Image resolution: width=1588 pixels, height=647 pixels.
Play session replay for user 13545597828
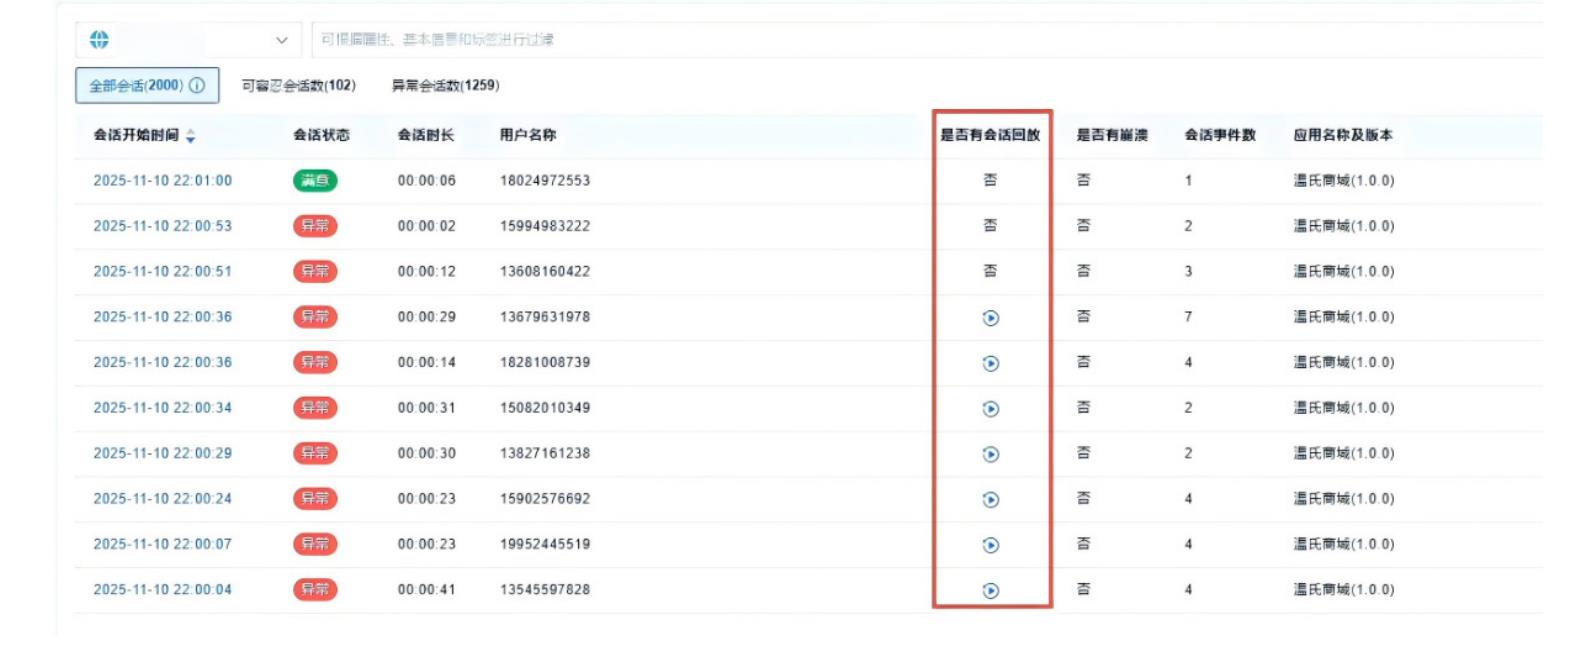click(990, 591)
